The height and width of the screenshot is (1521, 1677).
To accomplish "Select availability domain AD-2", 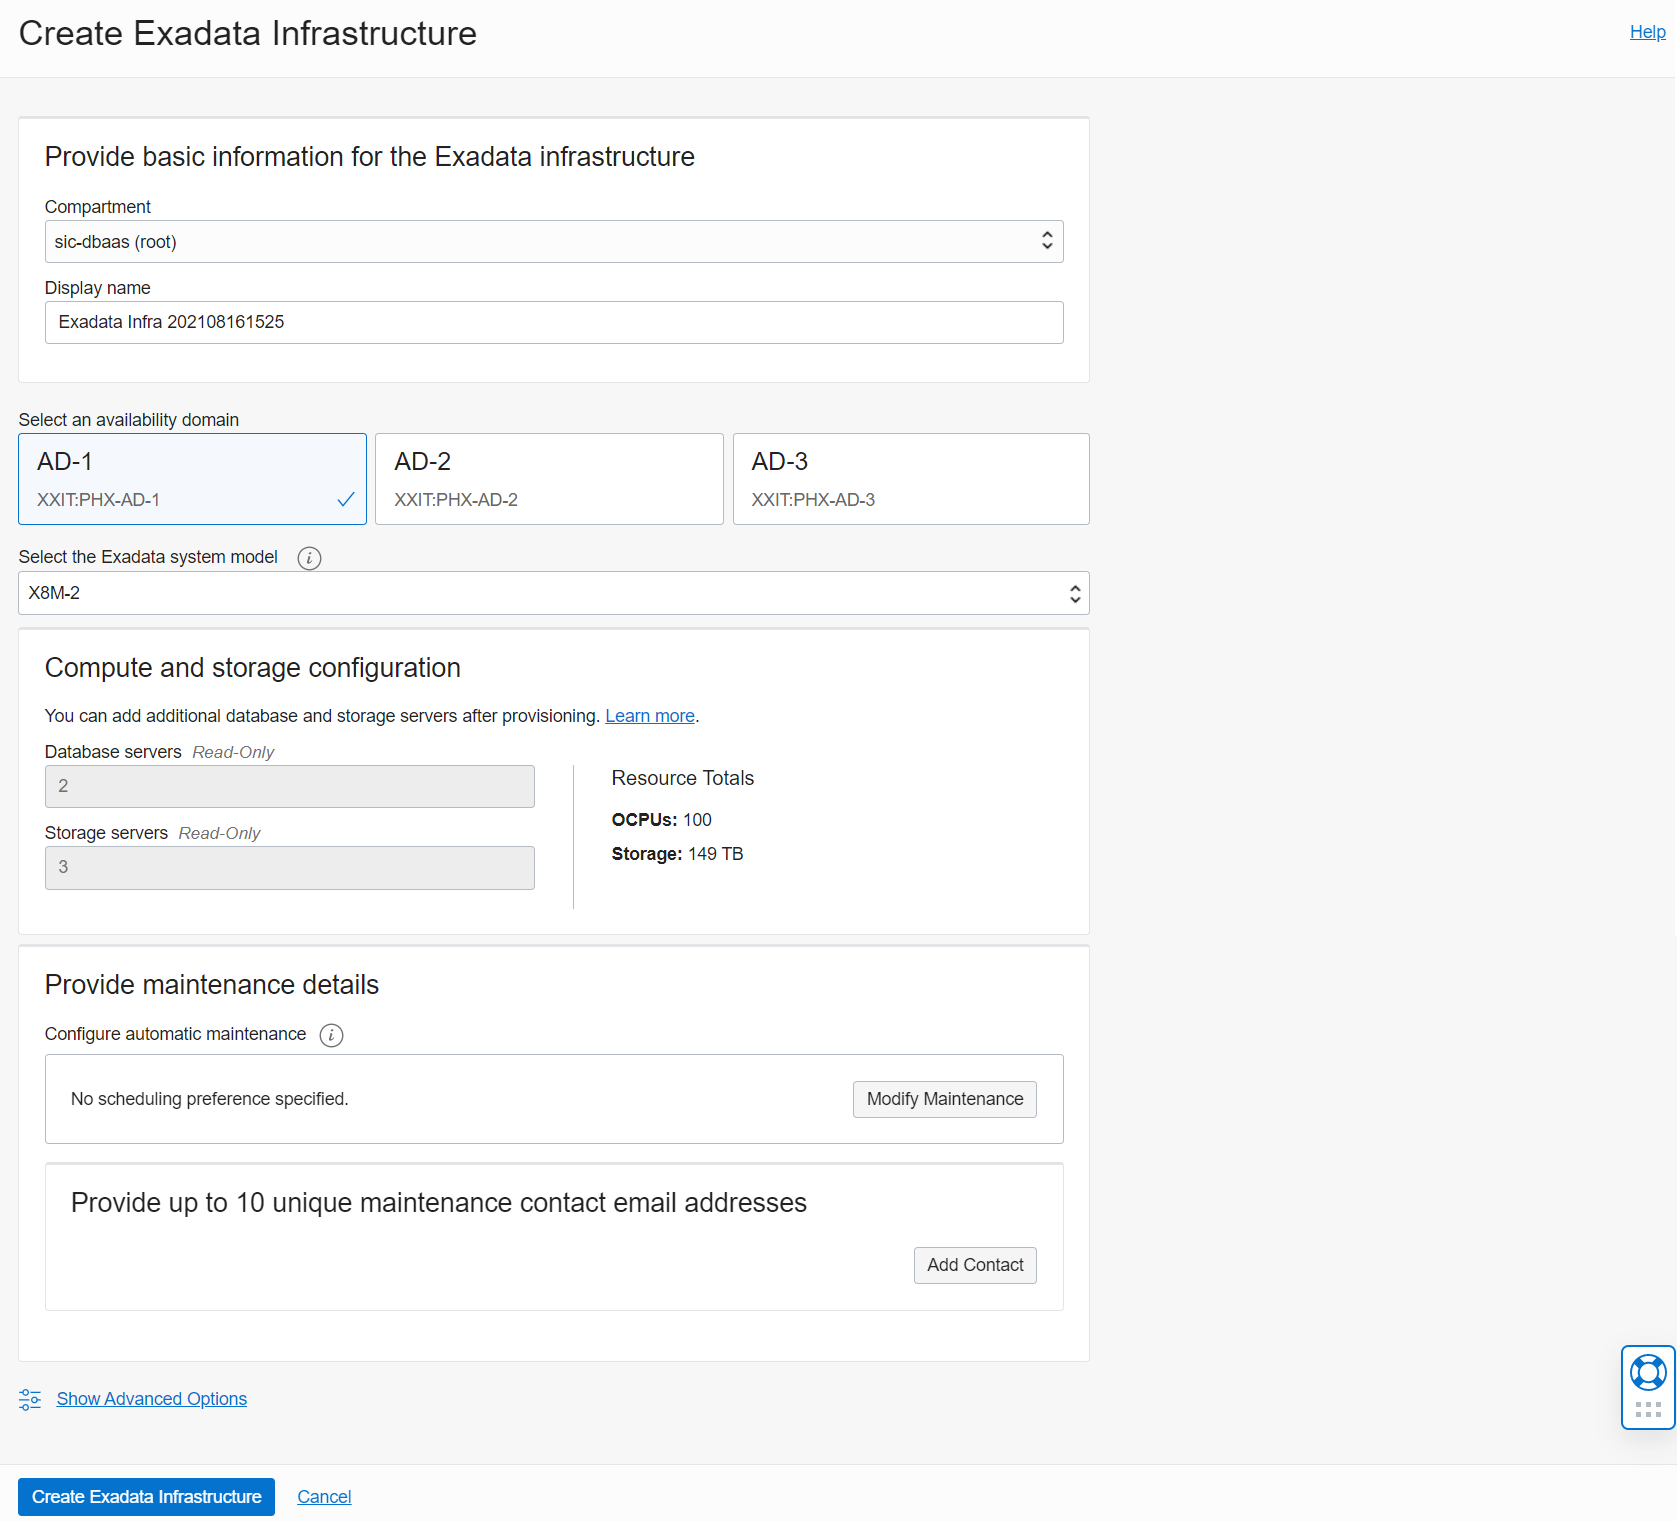I will [x=549, y=478].
